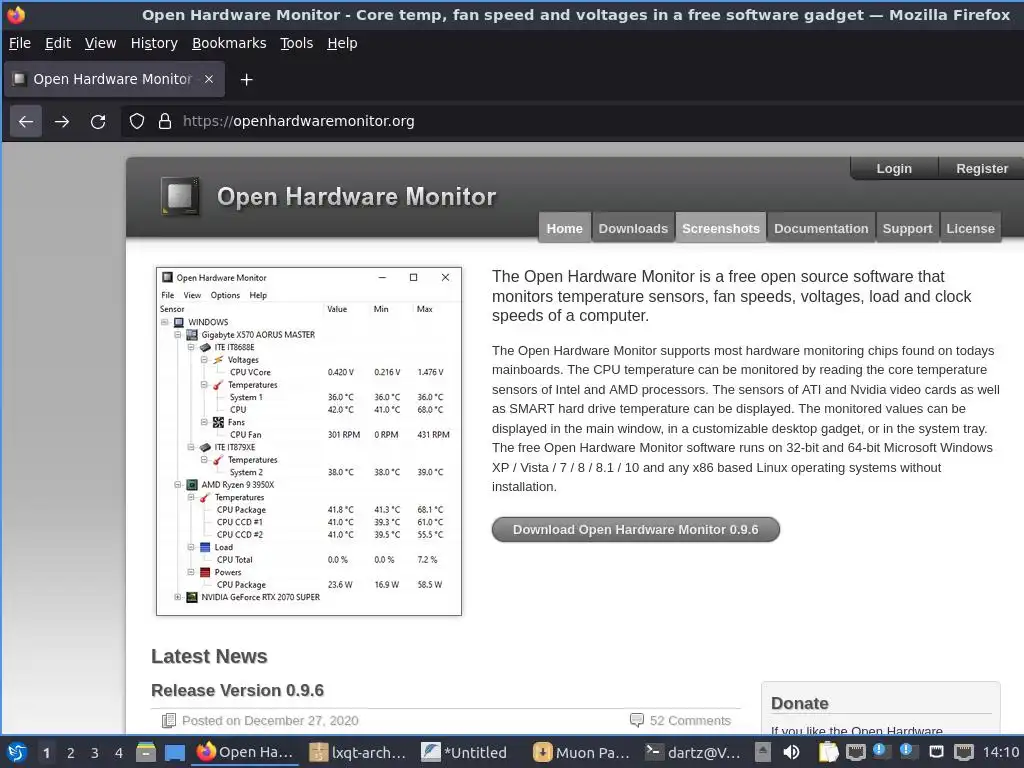Open the Tools menu

click(x=296, y=43)
